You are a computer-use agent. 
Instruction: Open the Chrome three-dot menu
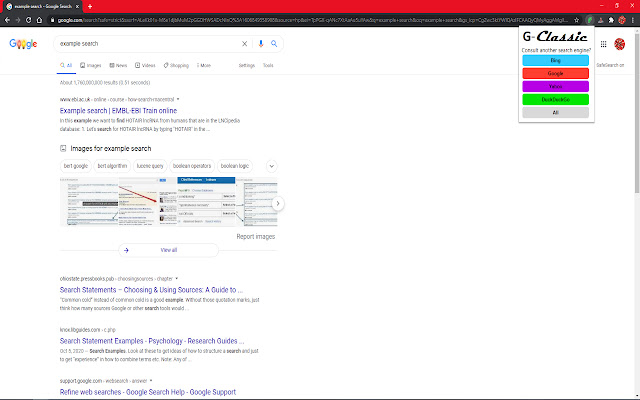pyautogui.click(x=633, y=20)
